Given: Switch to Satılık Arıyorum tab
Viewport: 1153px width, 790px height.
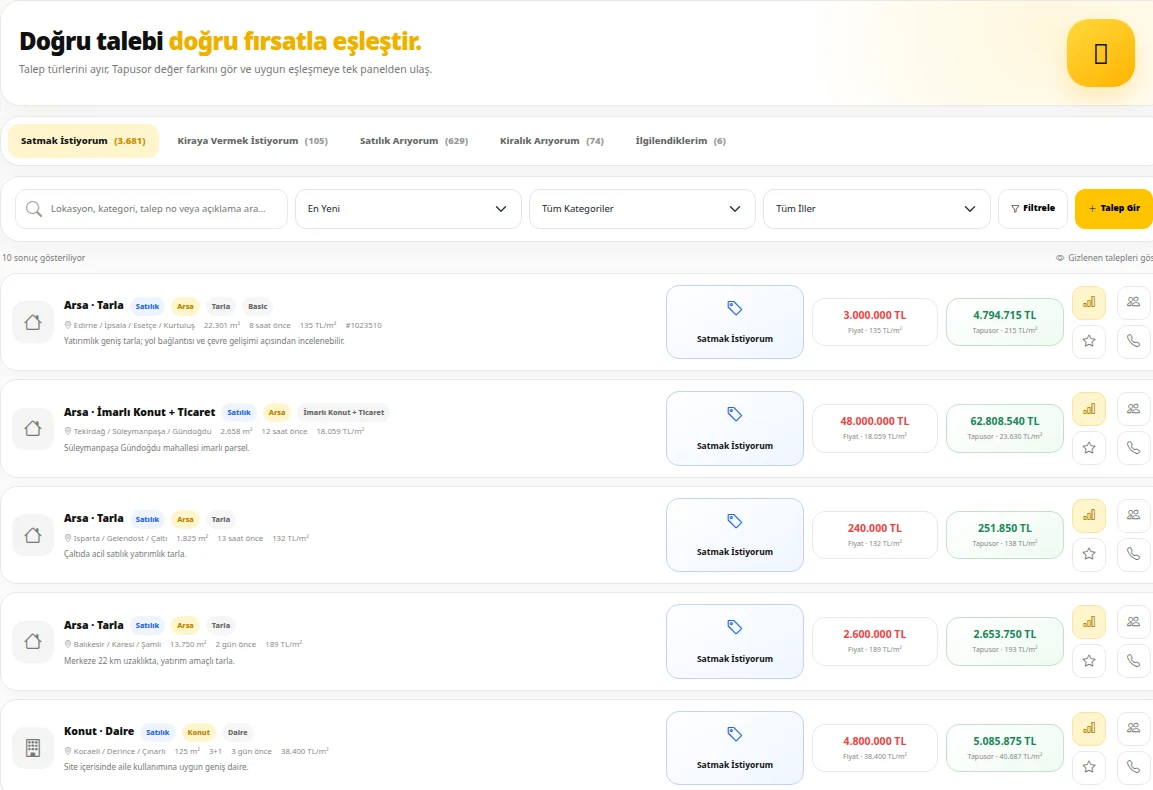Looking at the screenshot, I should coord(413,140).
